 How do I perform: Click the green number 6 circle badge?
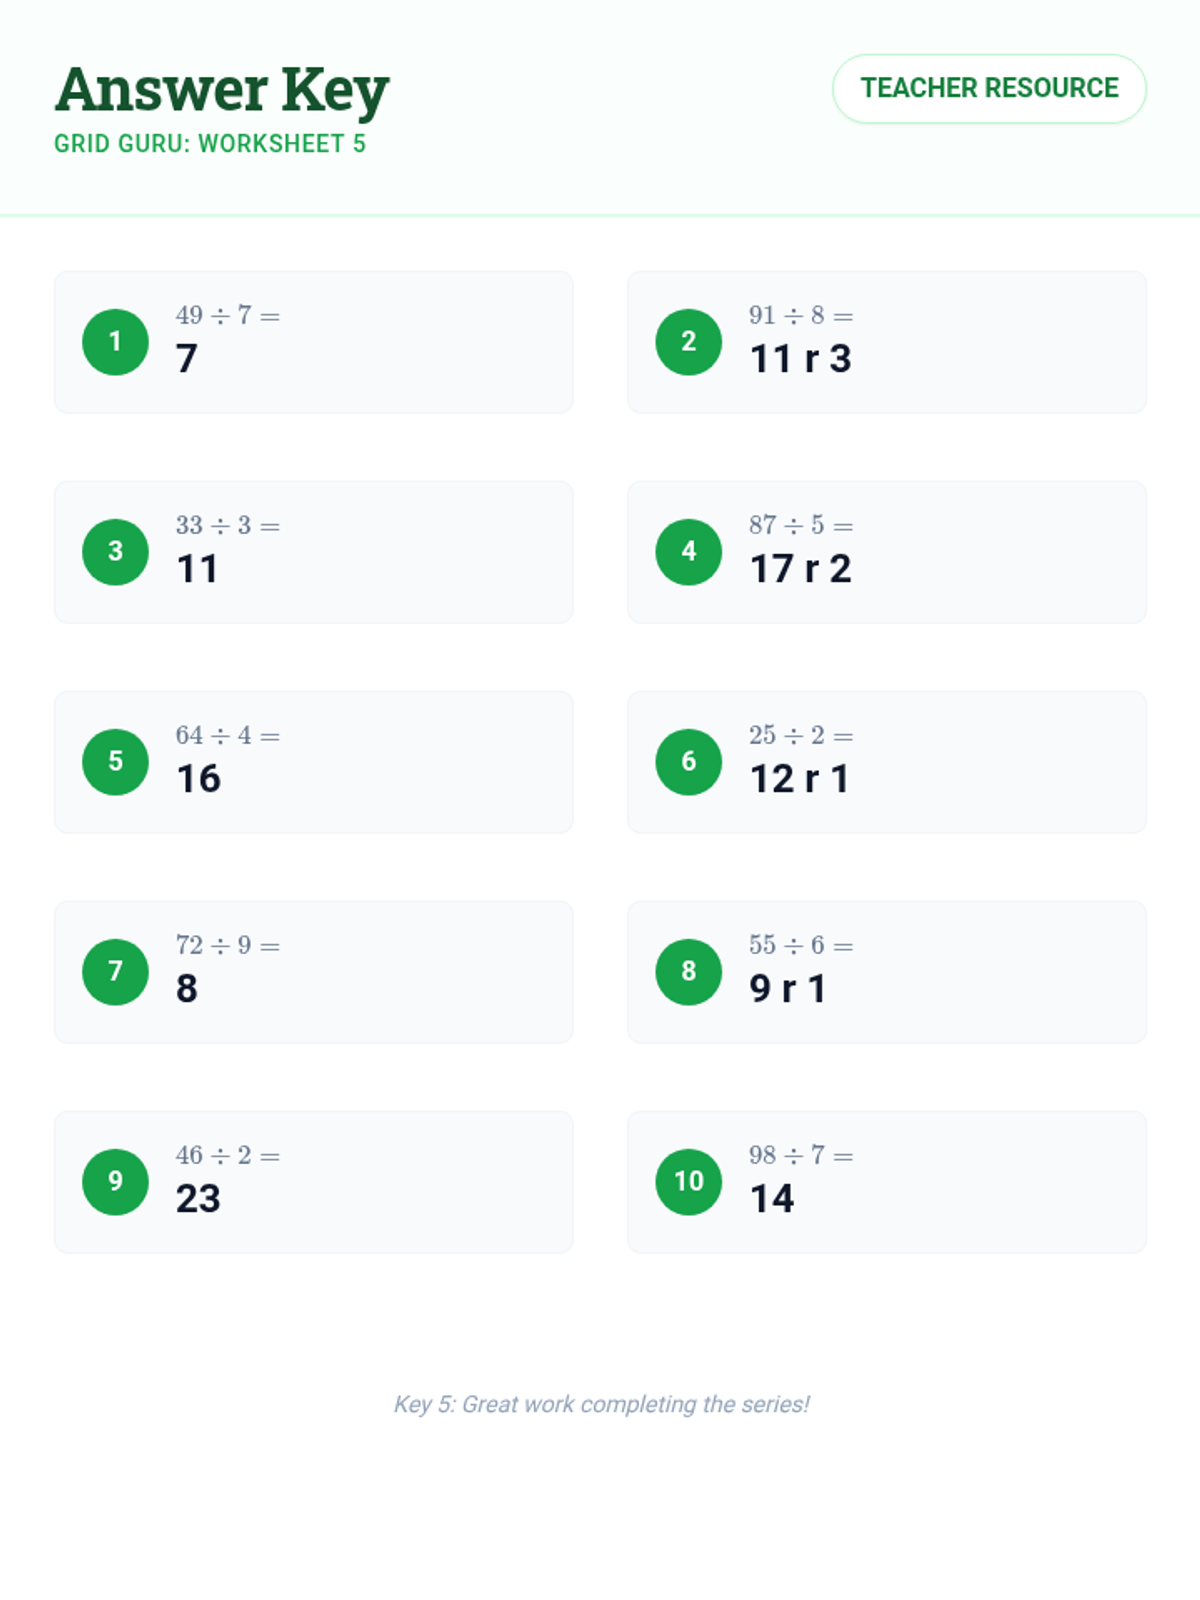pyautogui.click(x=688, y=762)
